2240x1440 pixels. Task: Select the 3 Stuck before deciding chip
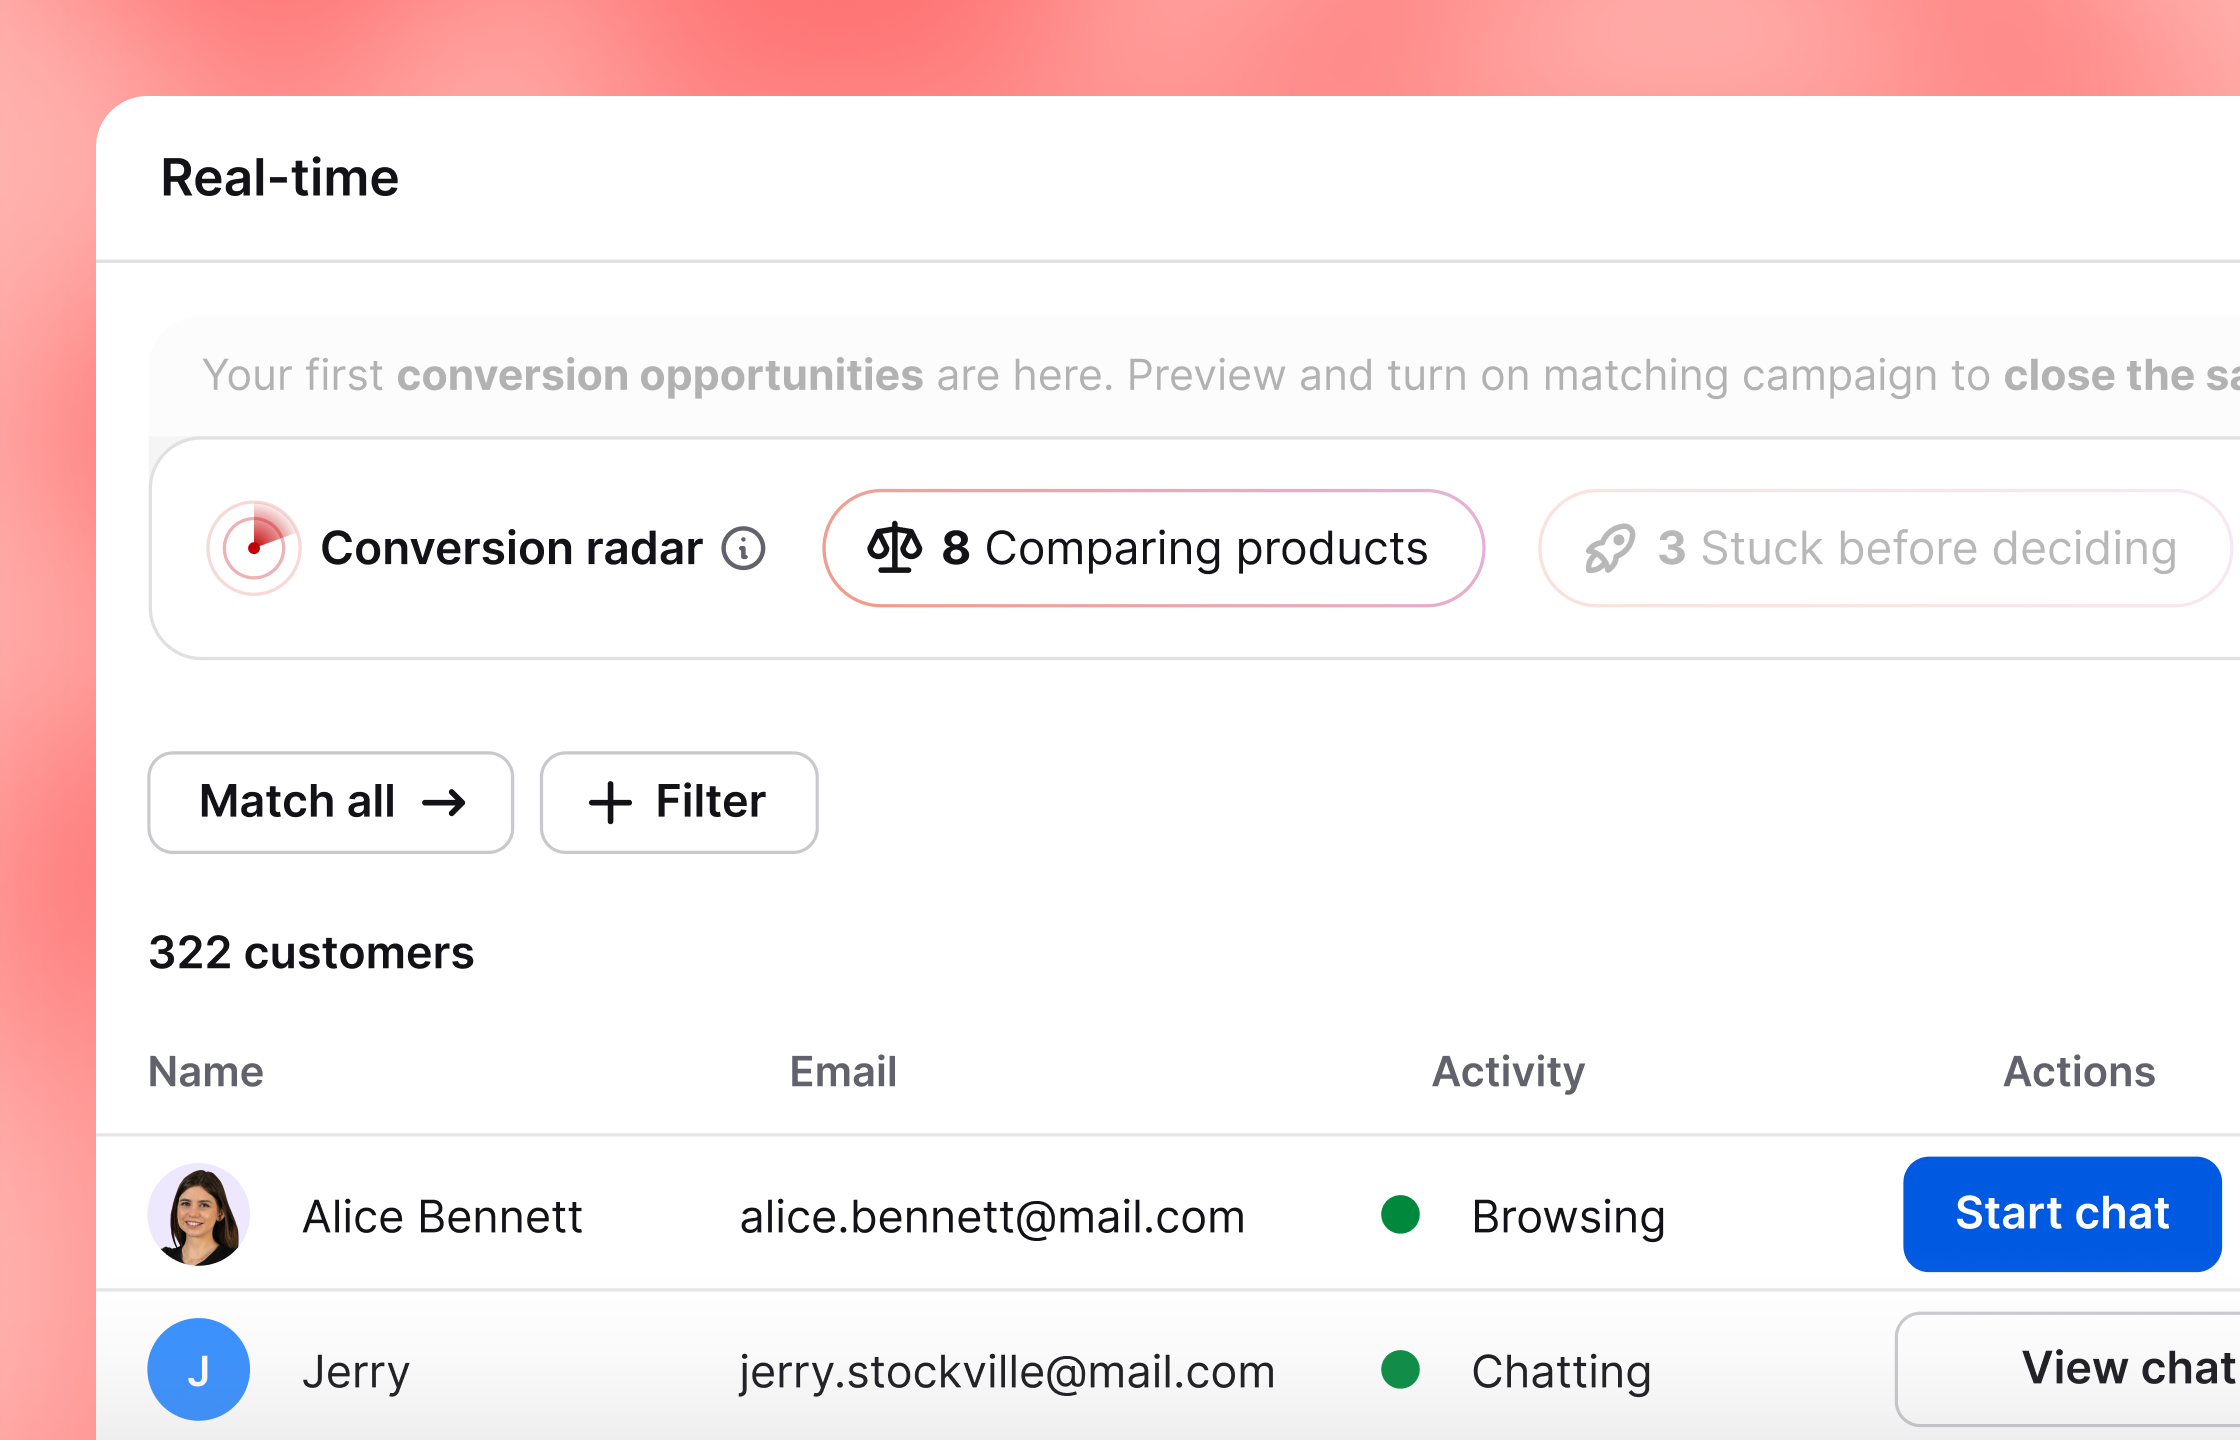click(x=1885, y=548)
